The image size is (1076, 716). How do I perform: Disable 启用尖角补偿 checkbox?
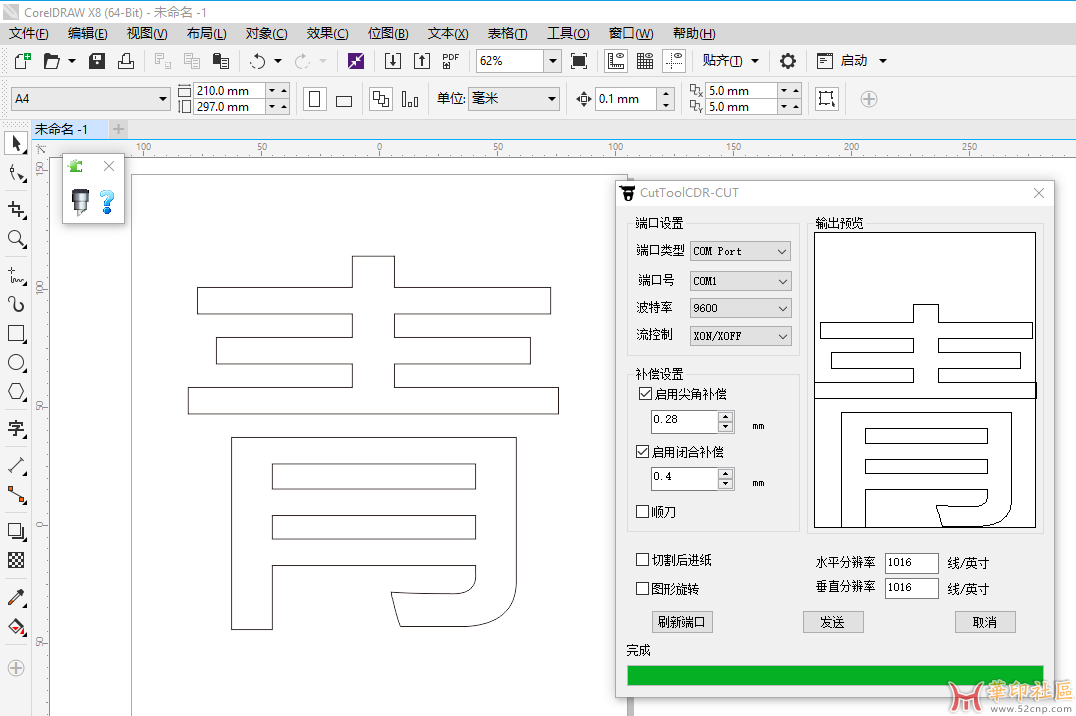[x=643, y=394]
